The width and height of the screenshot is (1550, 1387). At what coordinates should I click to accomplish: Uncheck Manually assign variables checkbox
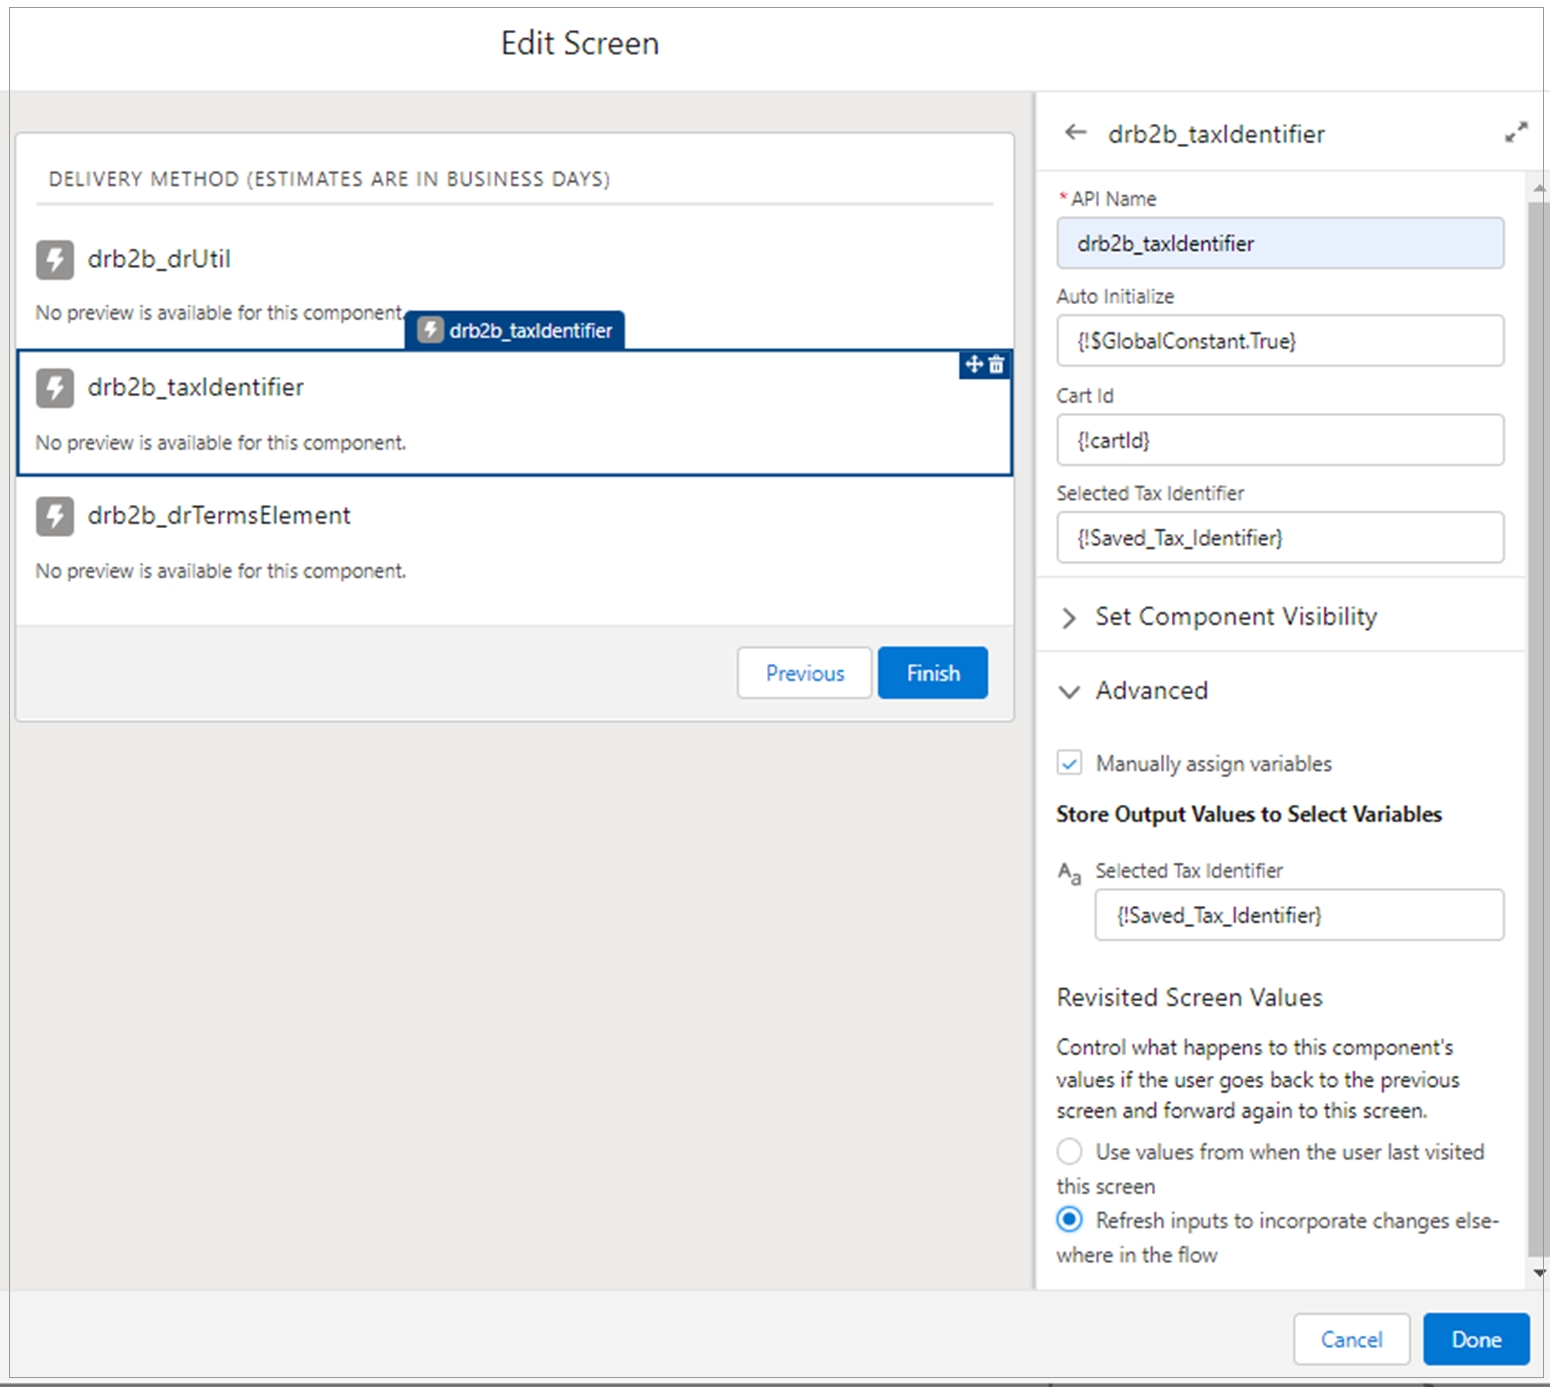[x=1069, y=763]
